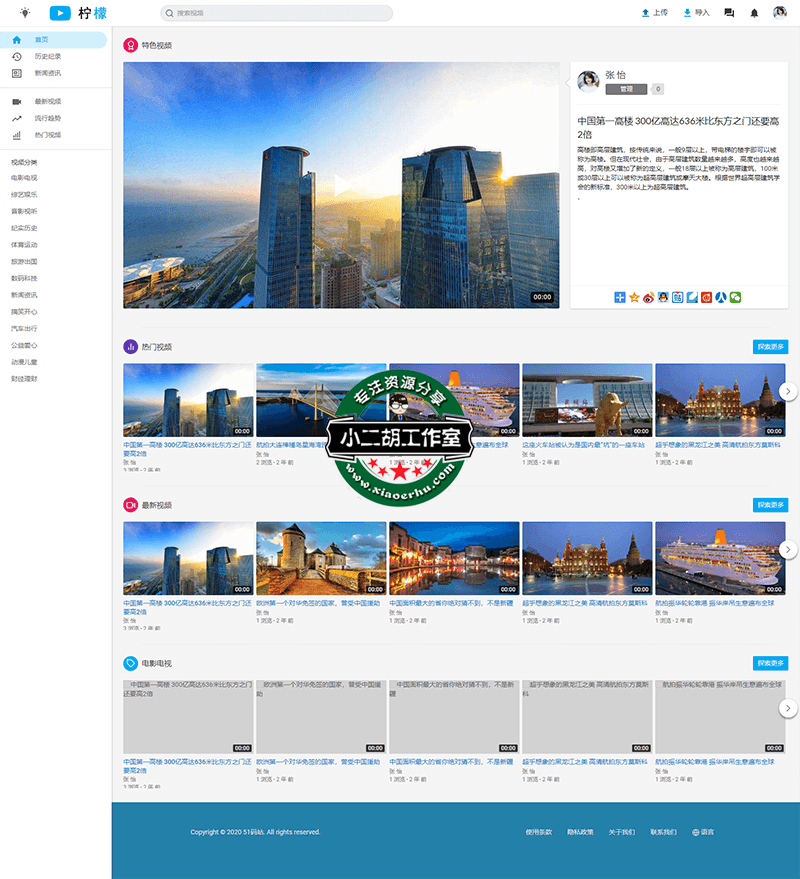Share via the WeChat icon
The width and height of the screenshot is (800, 879).
point(735,297)
